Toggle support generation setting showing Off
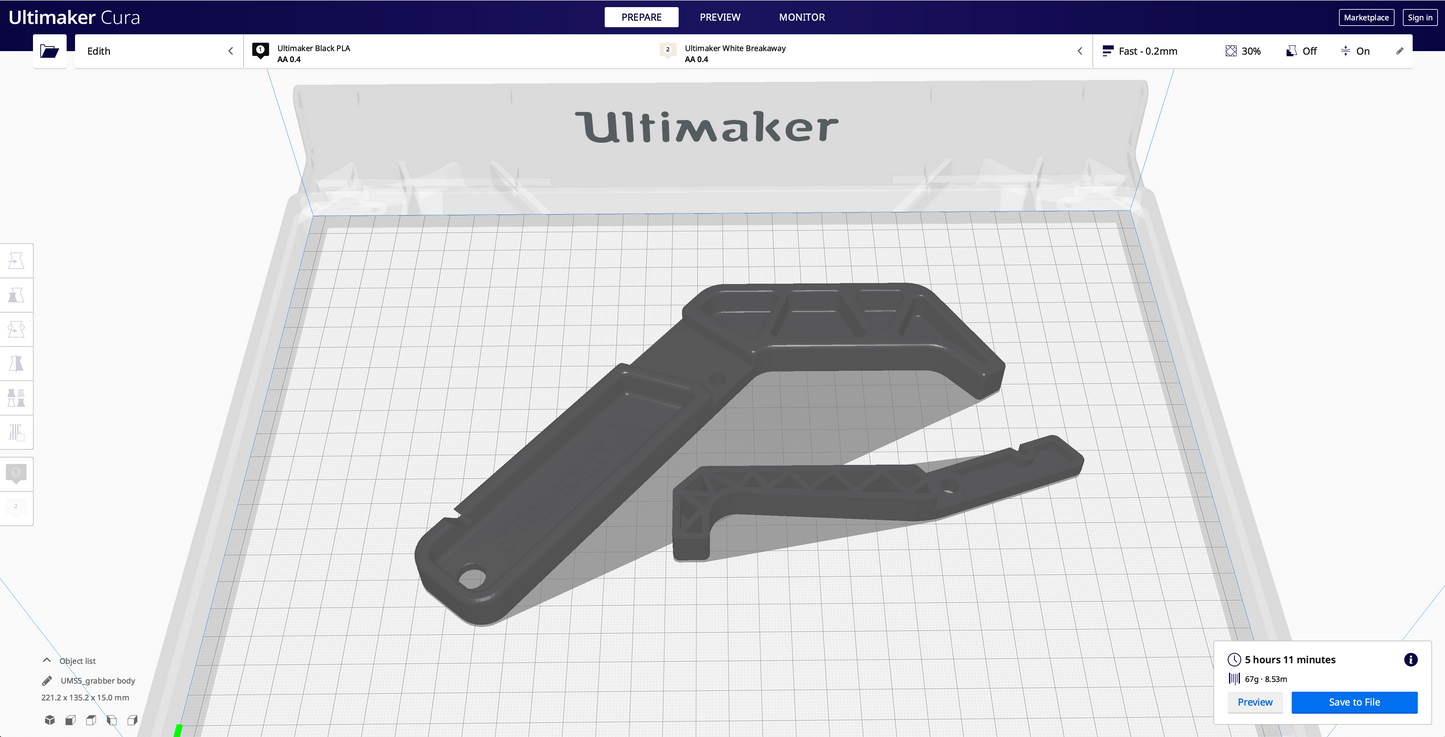This screenshot has width=1445, height=737. click(1300, 50)
